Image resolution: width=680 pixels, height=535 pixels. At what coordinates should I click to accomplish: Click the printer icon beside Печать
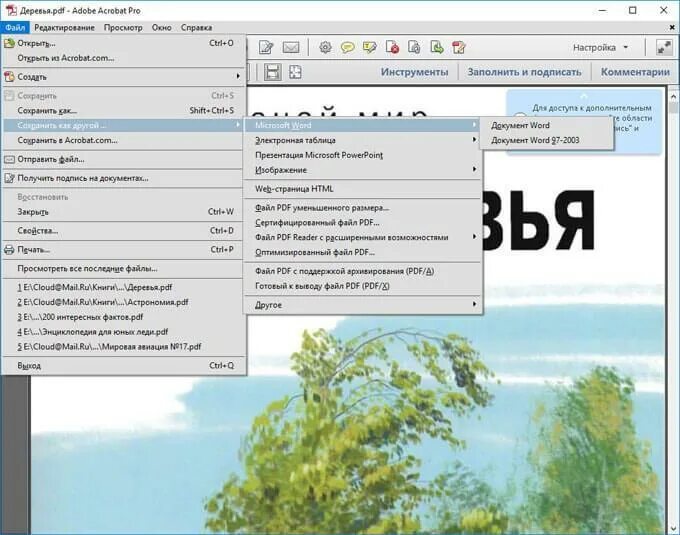(x=9, y=250)
